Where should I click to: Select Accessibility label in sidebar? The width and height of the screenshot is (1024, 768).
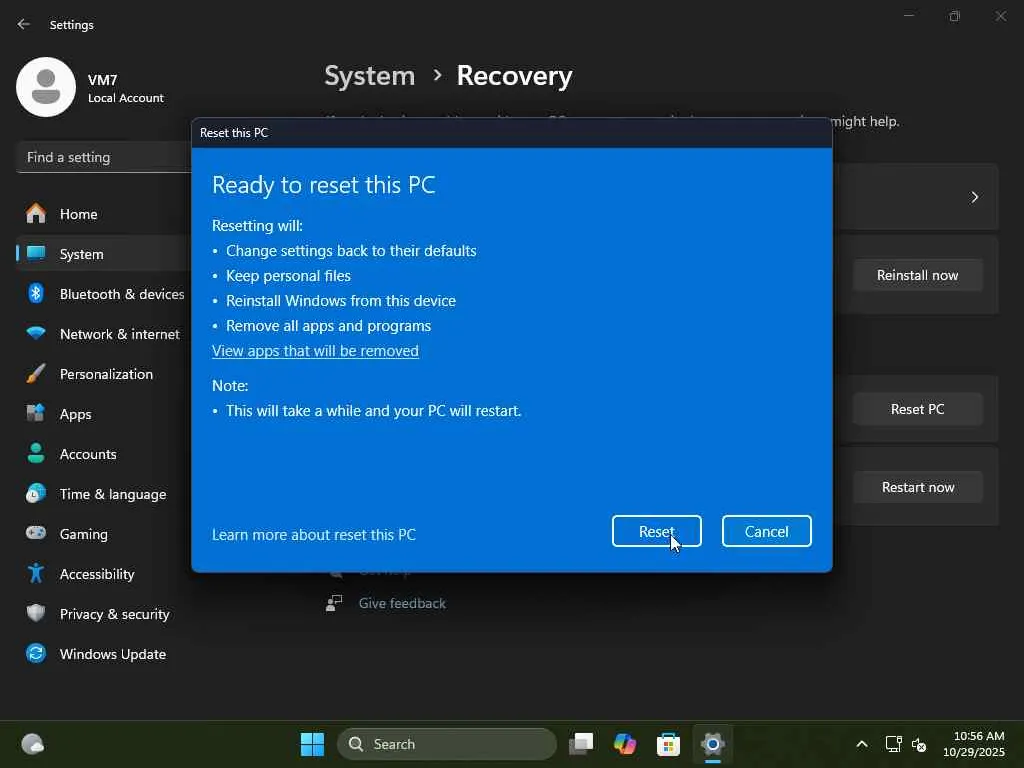97,573
